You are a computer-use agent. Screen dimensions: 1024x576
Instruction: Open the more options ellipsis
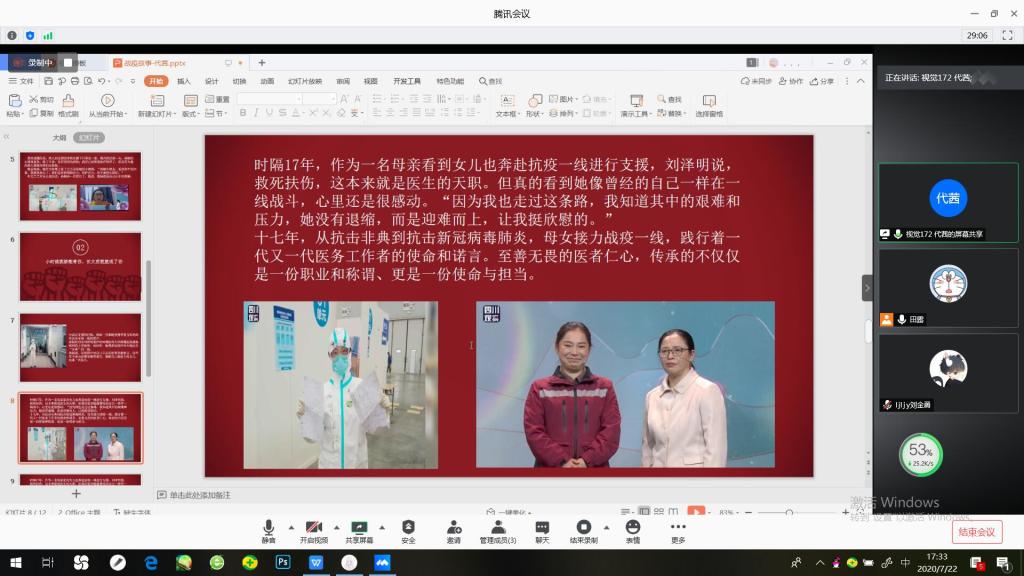pyautogui.click(x=678, y=528)
